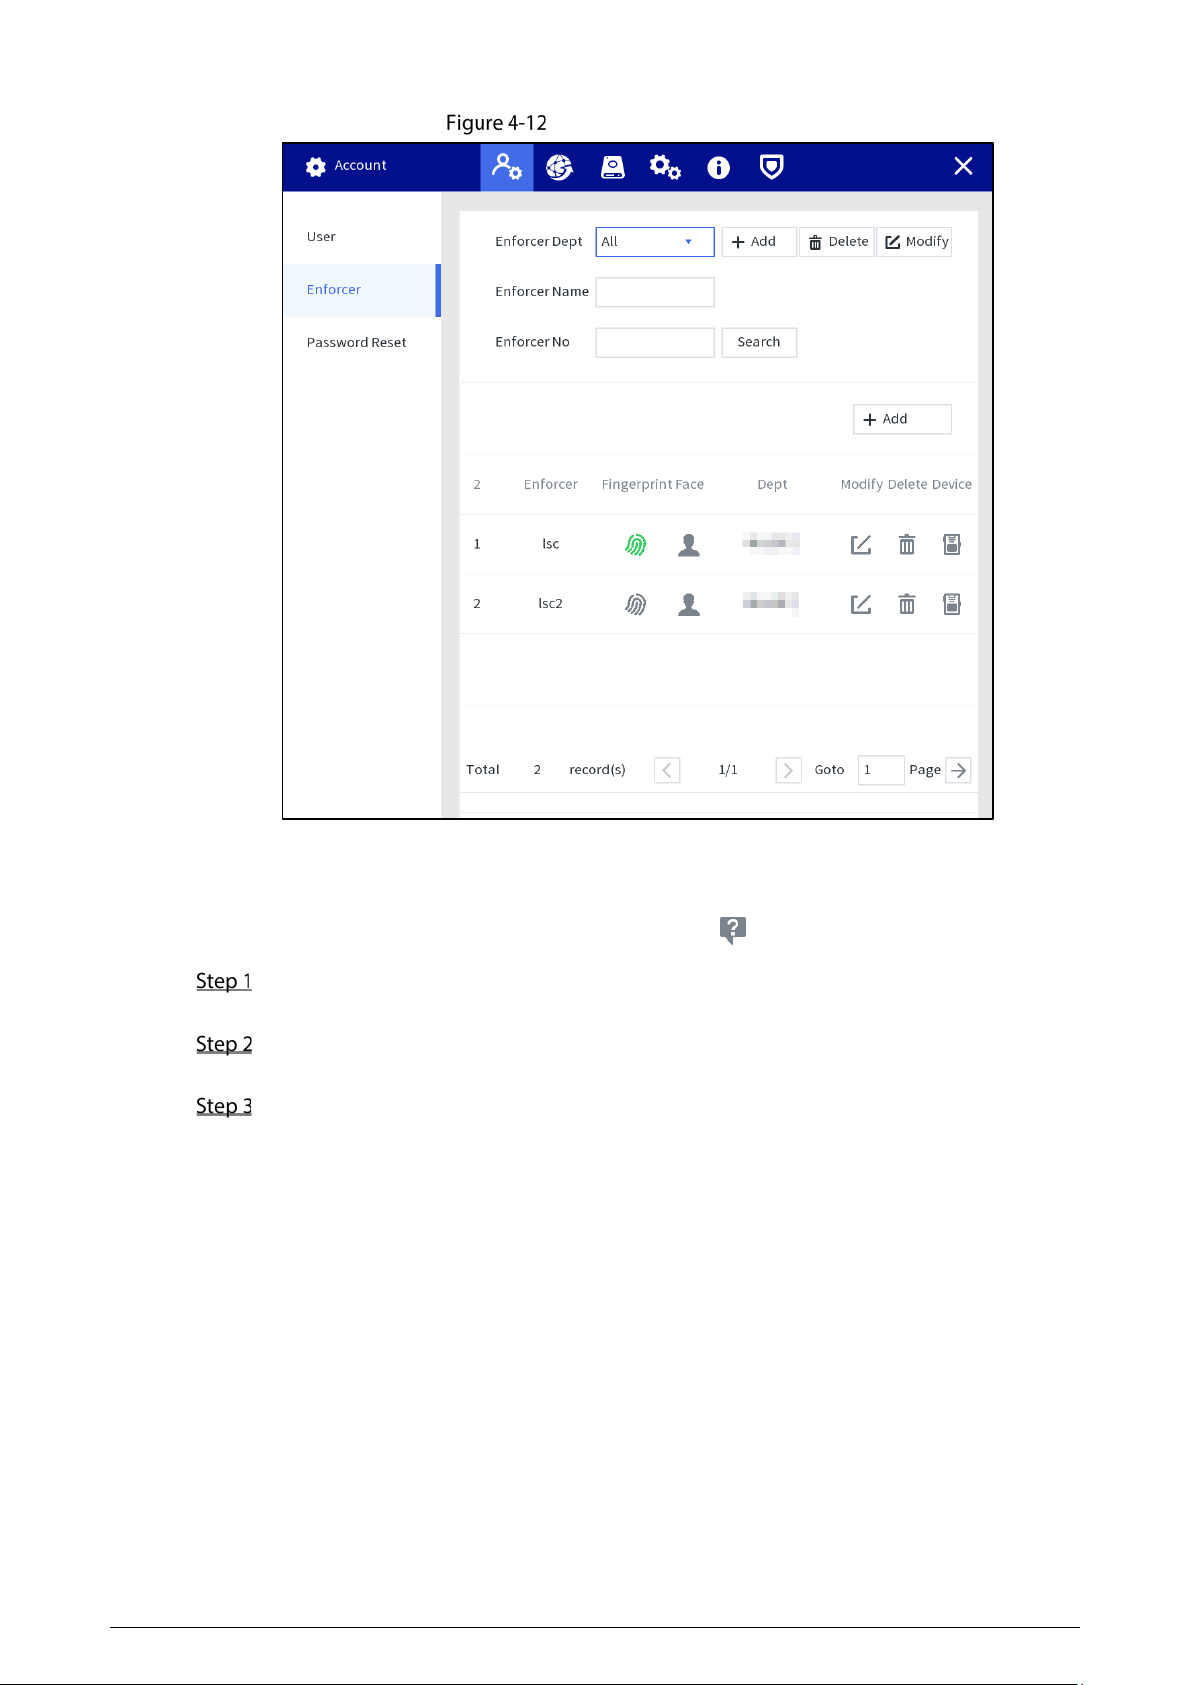This screenshot has height=1685, width=1192.
Task: Click the blurred Dept cell for lsc2
Action: tap(771, 602)
